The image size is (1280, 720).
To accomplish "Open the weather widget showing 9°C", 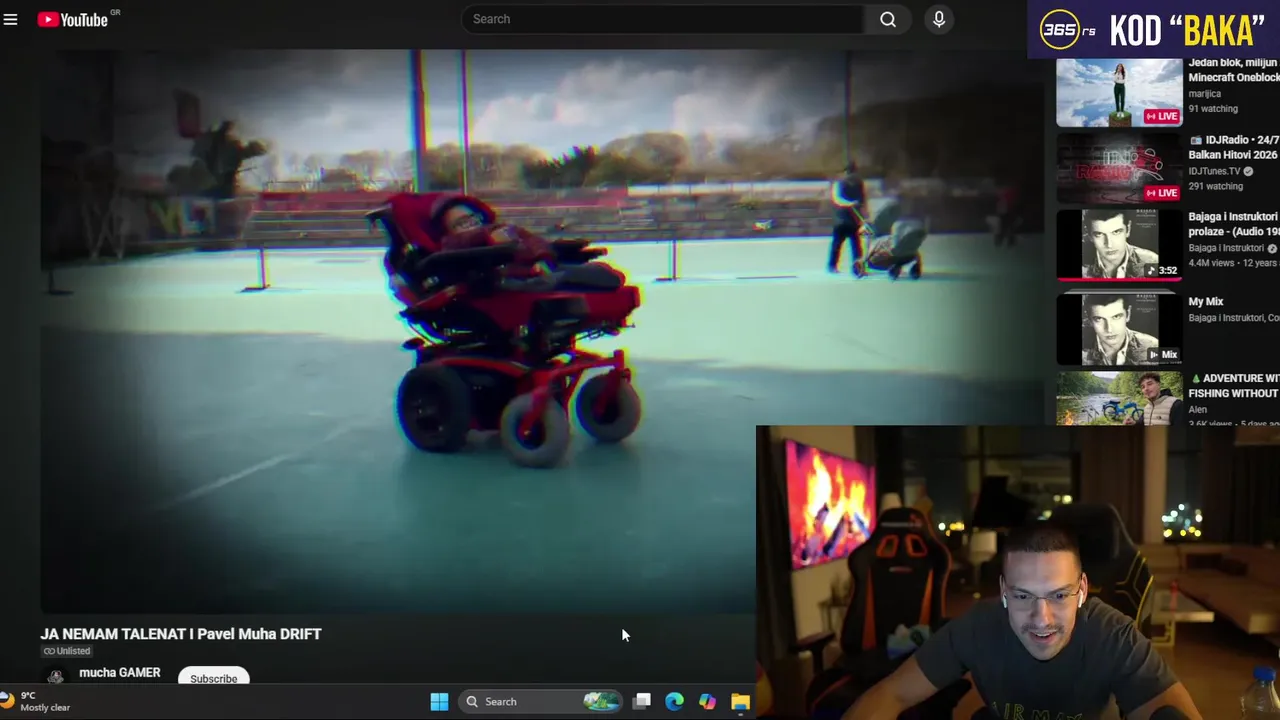I will point(36,701).
